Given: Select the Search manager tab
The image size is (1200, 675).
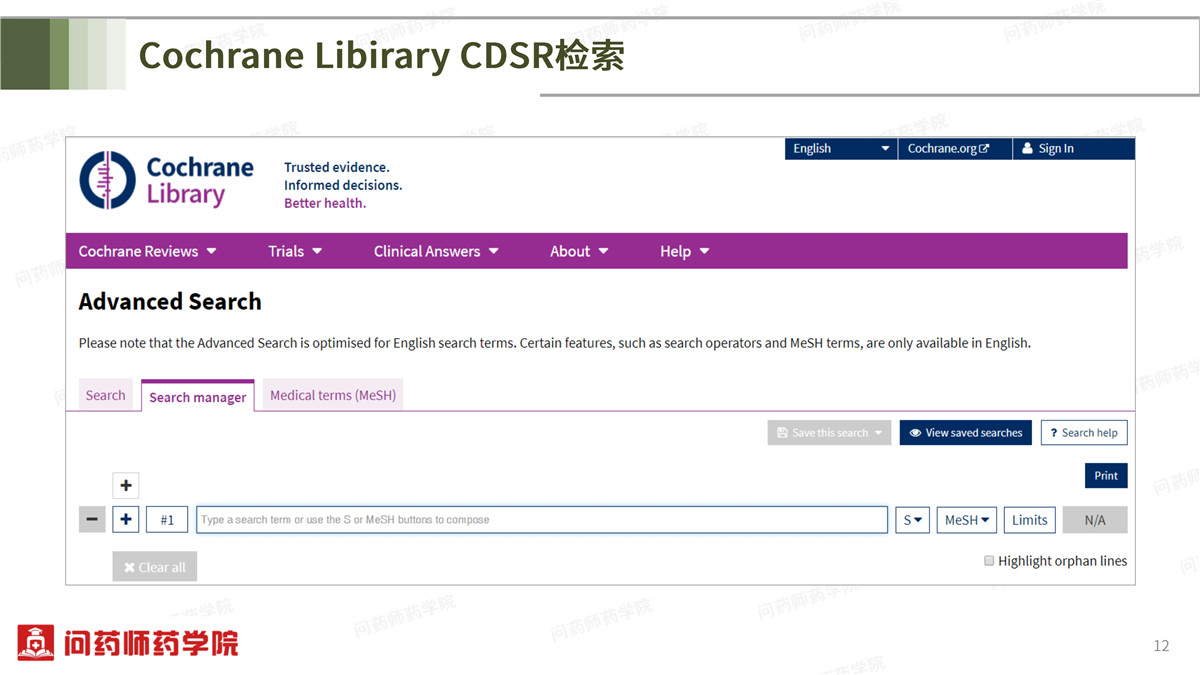Looking at the screenshot, I should pos(198,396).
